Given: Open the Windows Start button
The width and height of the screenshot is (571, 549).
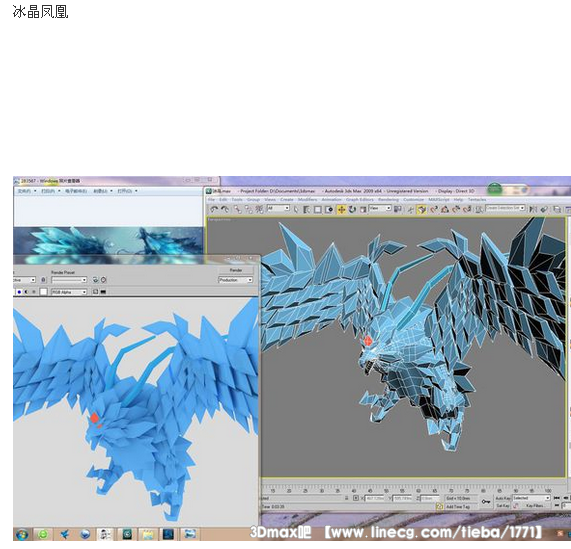Looking at the screenshot, I should [22, 534].
